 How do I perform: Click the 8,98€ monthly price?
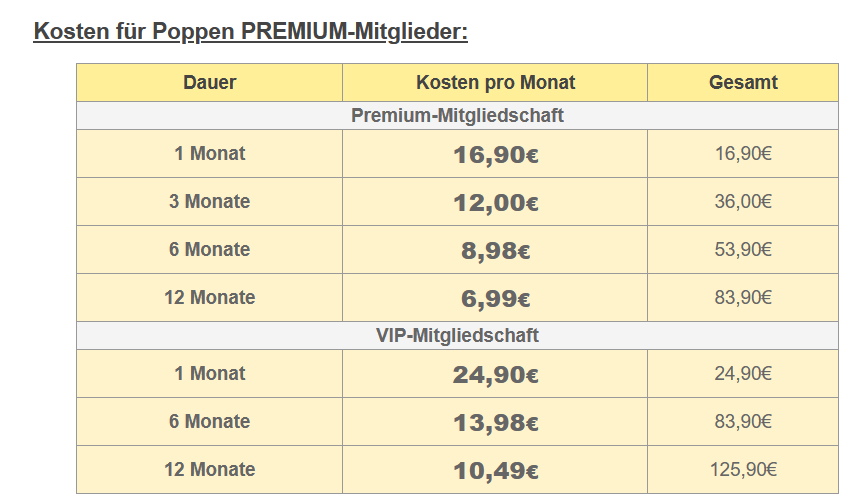495,251
